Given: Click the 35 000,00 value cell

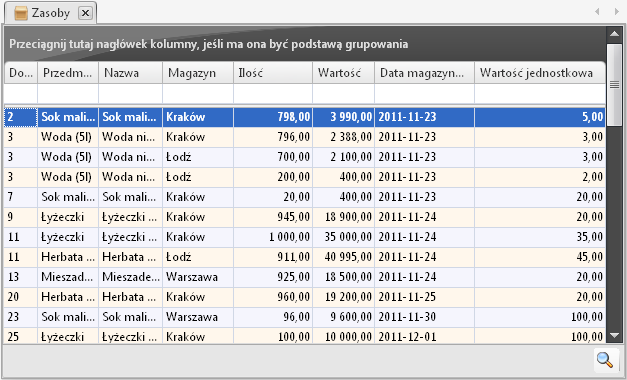Looking at the screenshot, I should pos(343,237).
